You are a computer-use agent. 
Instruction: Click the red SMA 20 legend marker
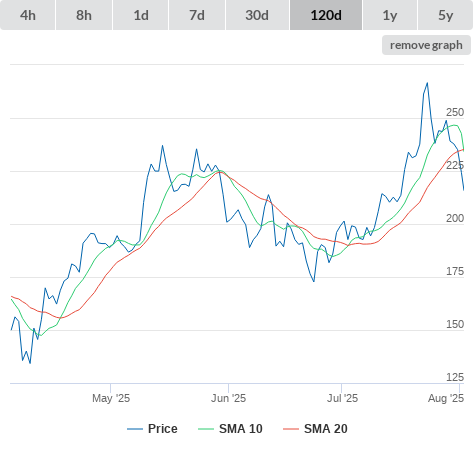coord(291,429)
